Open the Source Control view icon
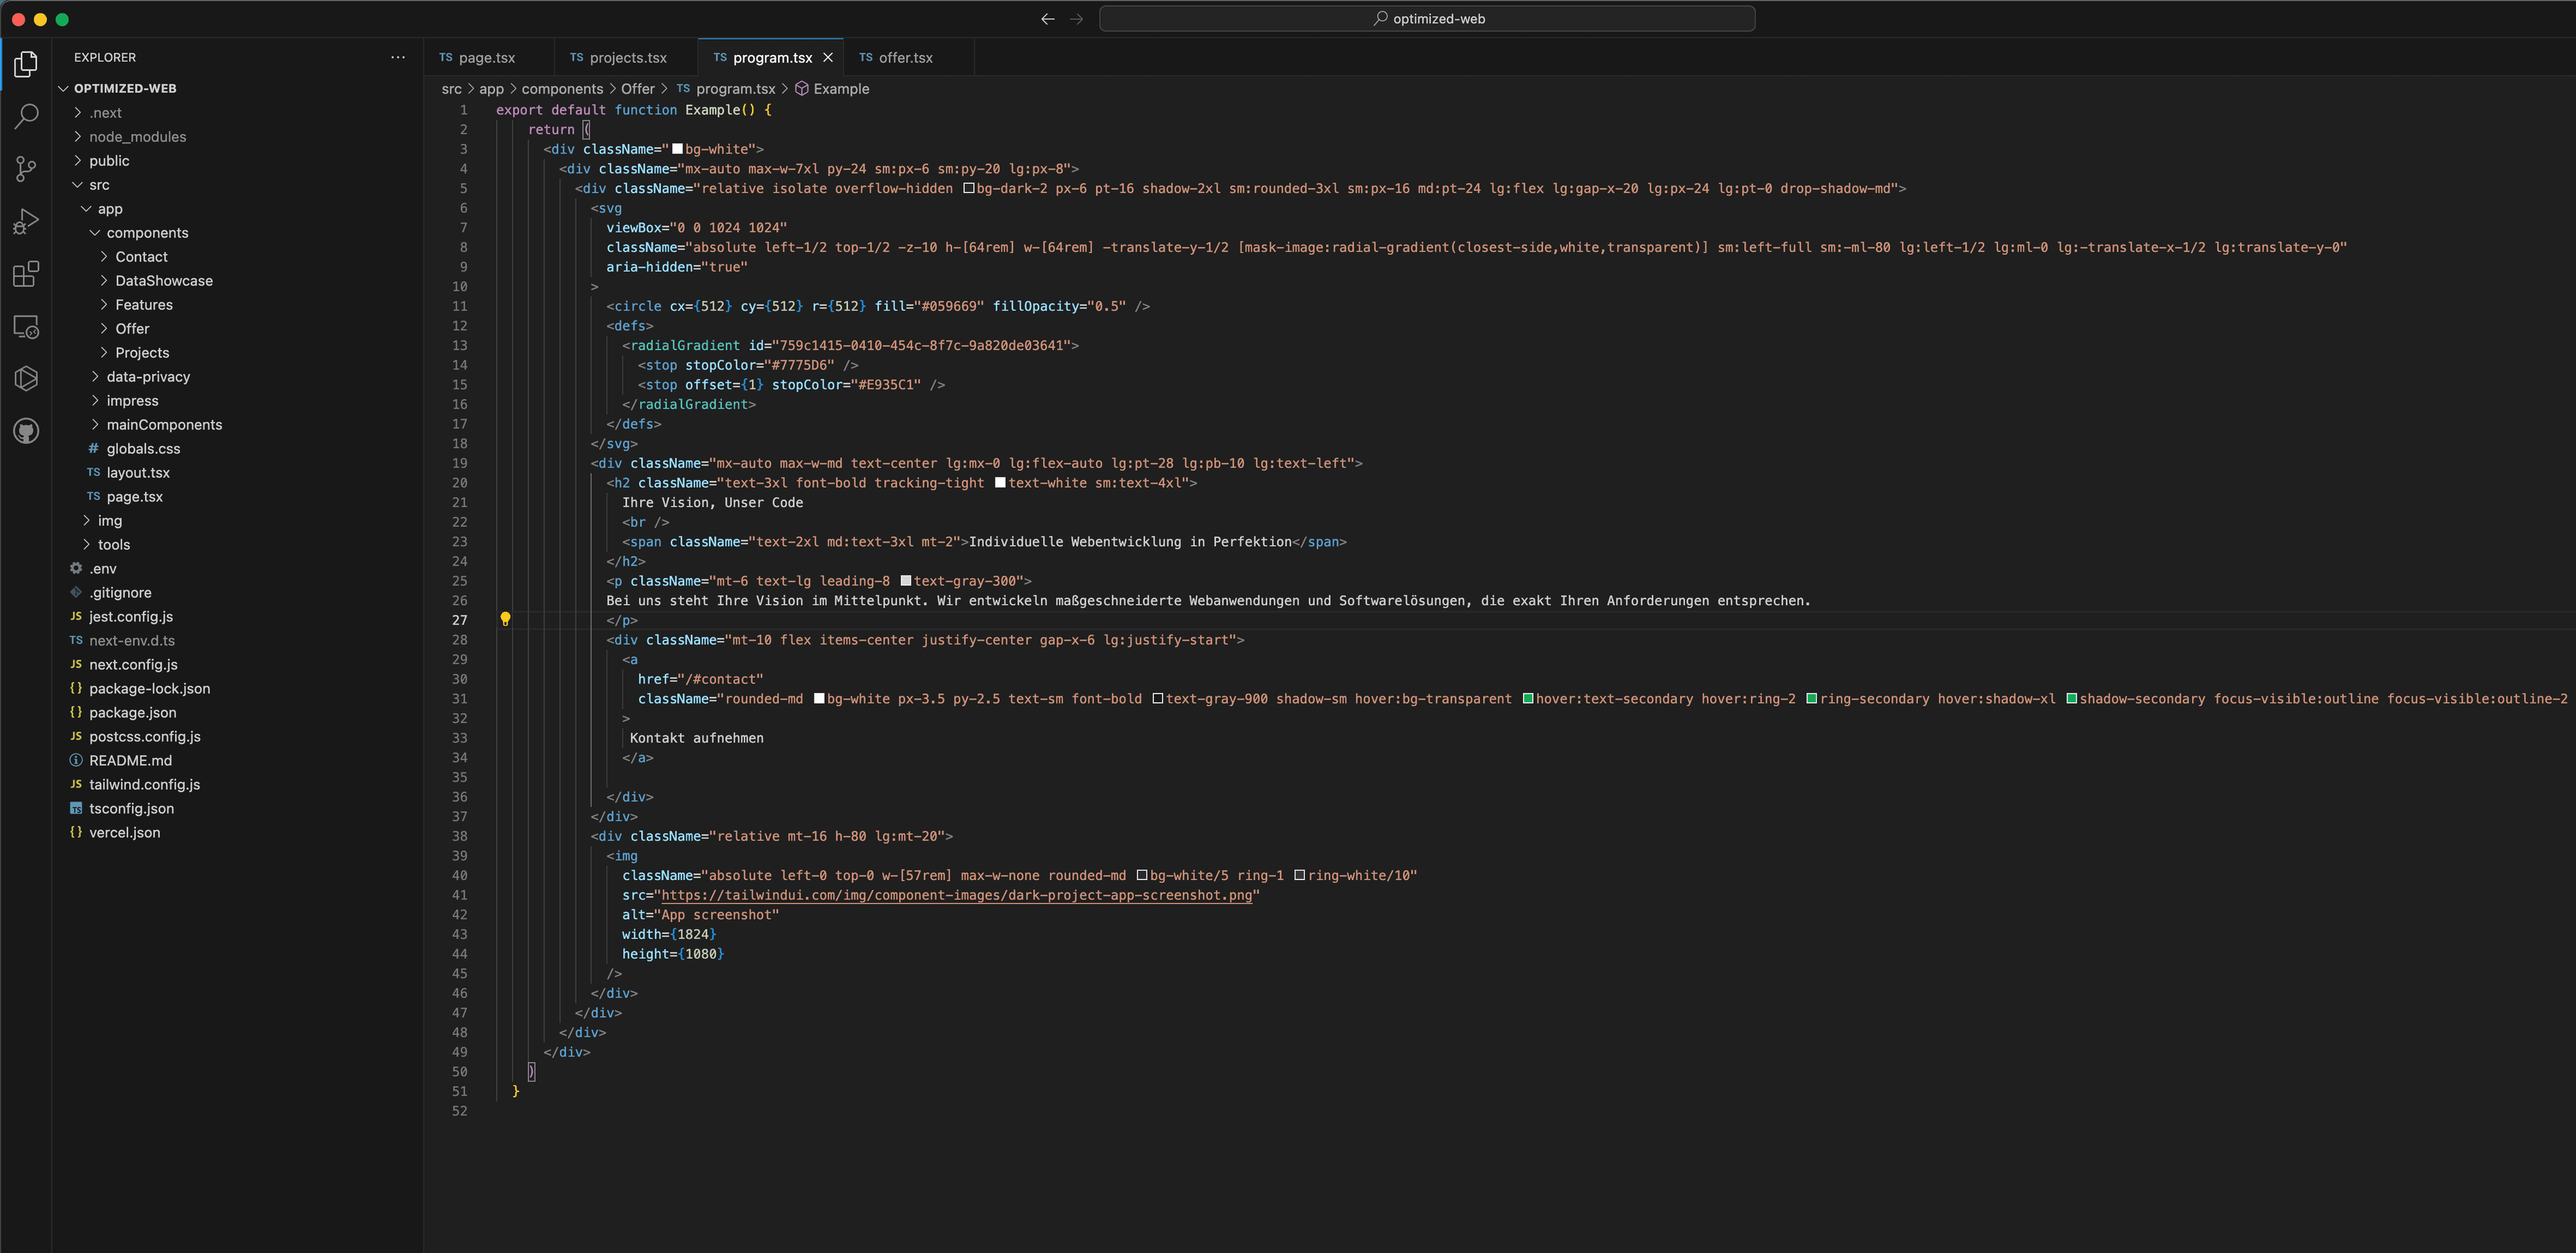 tap(26, 169)
